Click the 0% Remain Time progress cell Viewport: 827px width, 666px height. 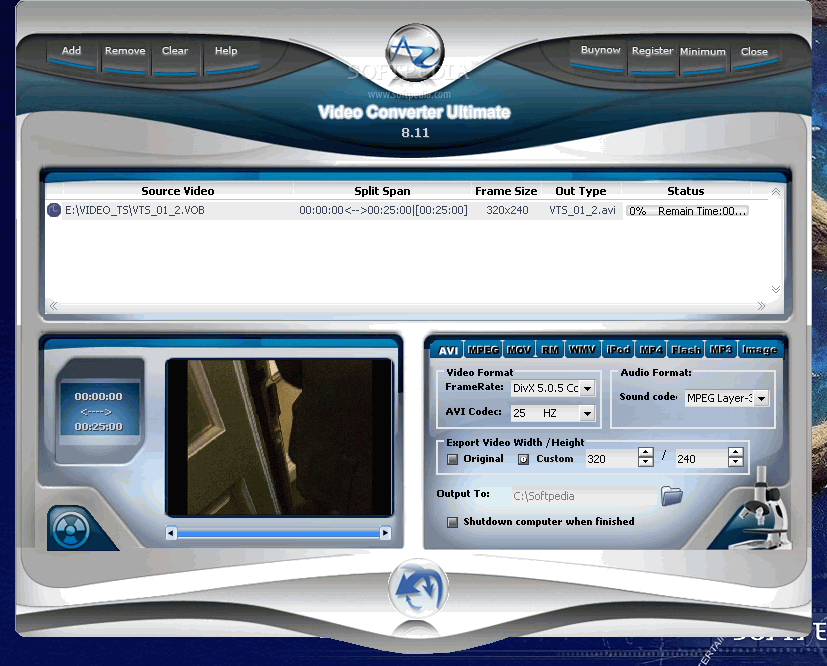click(687, 211)
